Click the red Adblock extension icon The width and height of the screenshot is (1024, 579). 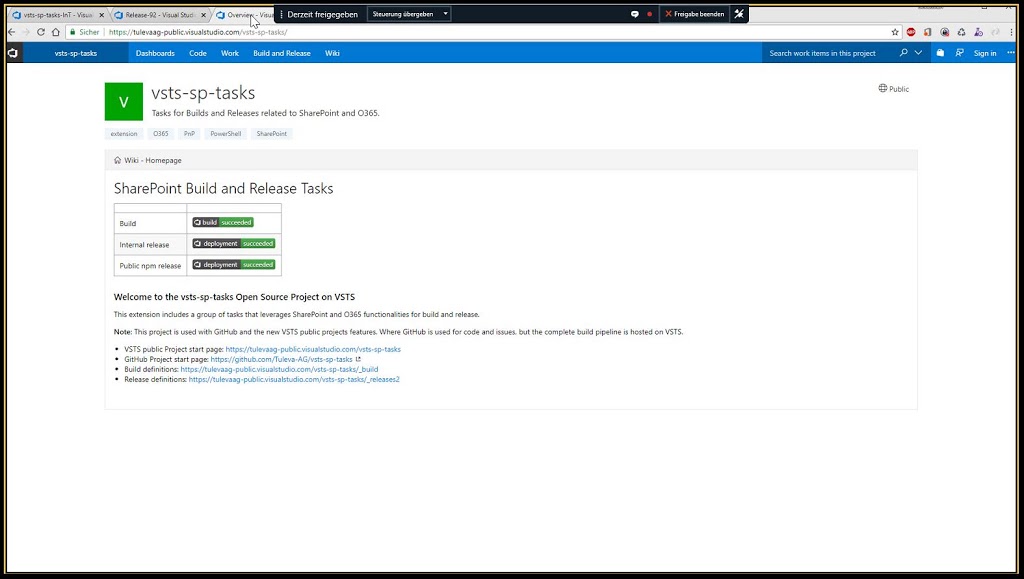point(911,32)
